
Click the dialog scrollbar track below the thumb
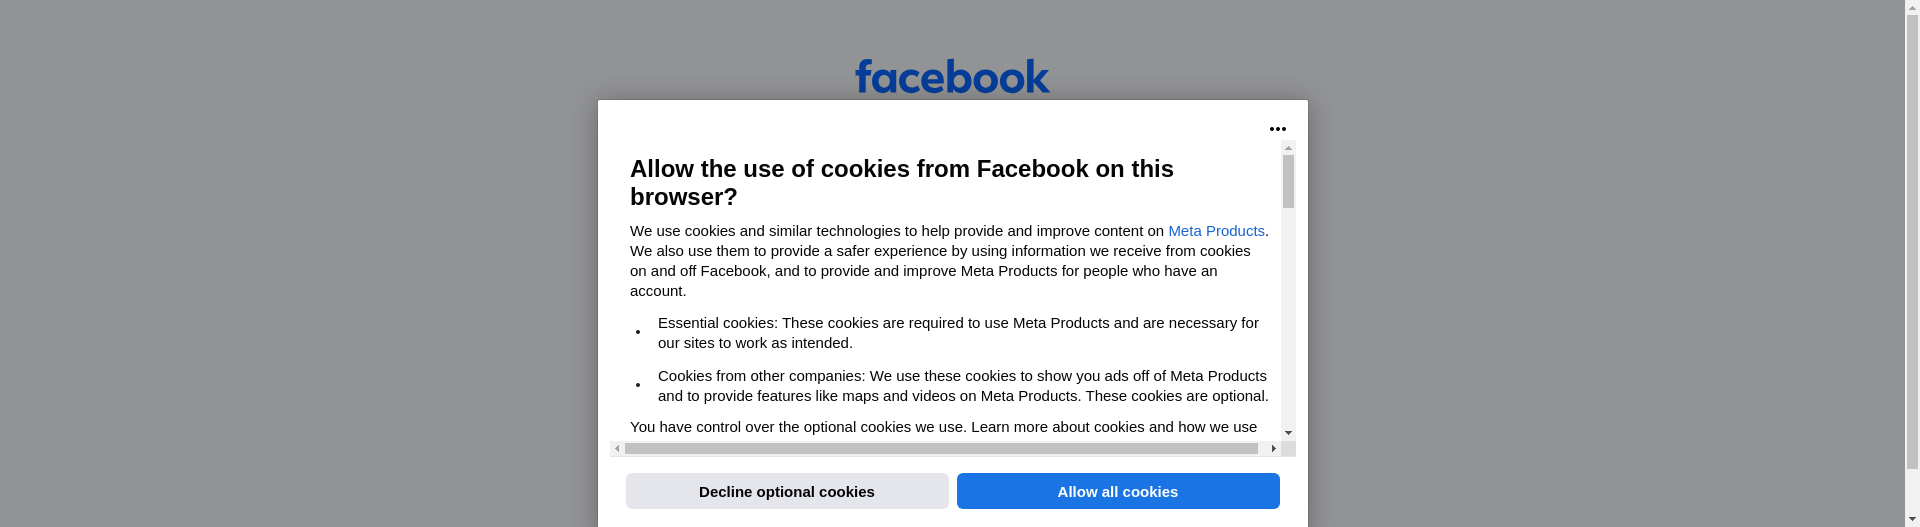pyautogui.click(x=1289, y=320)
